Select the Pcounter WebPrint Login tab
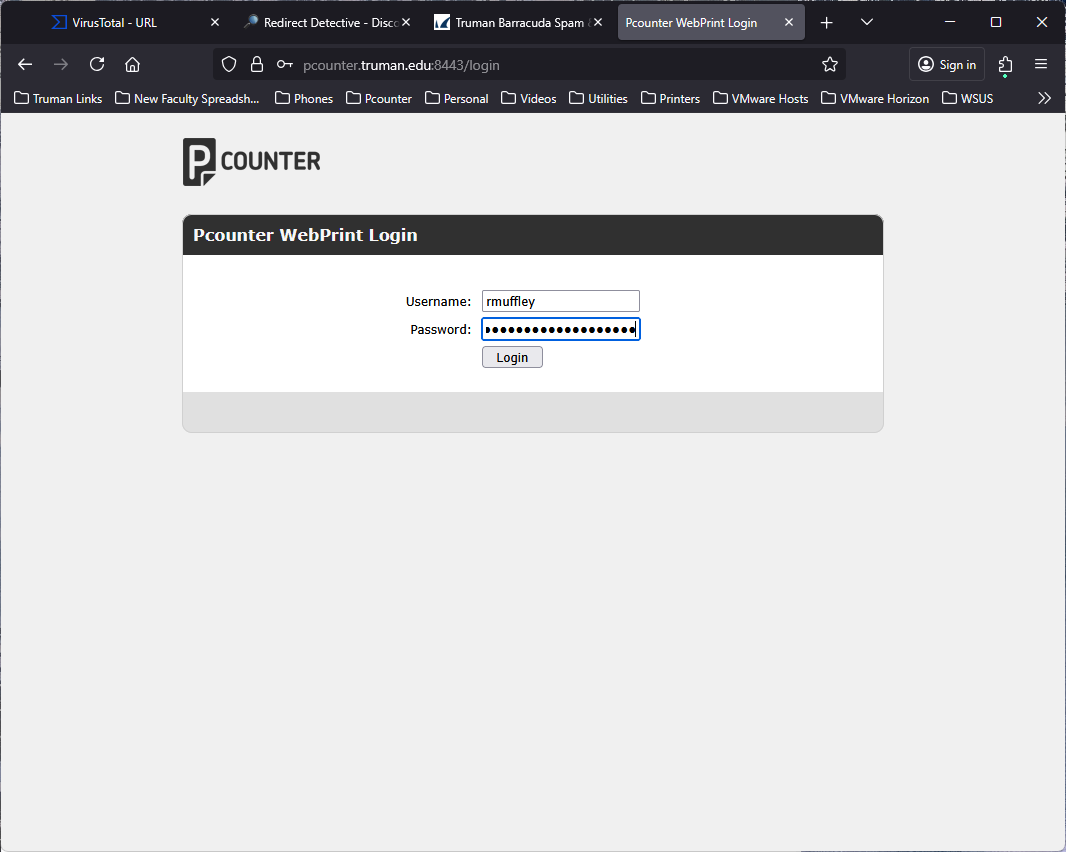Viewport: 1066px width, 852px height. [x=711, y=22]
